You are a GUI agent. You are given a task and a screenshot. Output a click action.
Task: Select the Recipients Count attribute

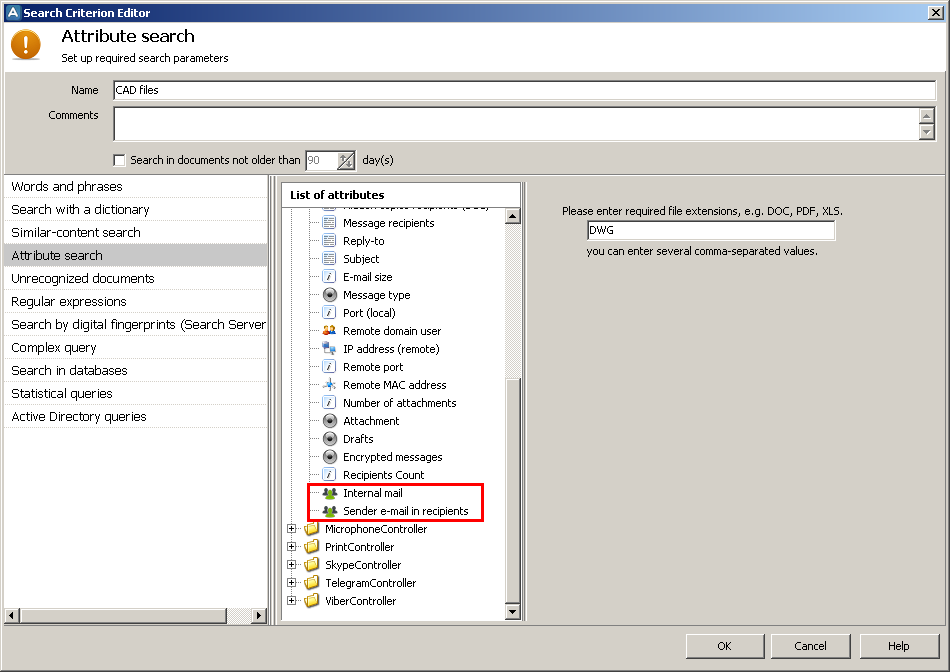point(384,475)
